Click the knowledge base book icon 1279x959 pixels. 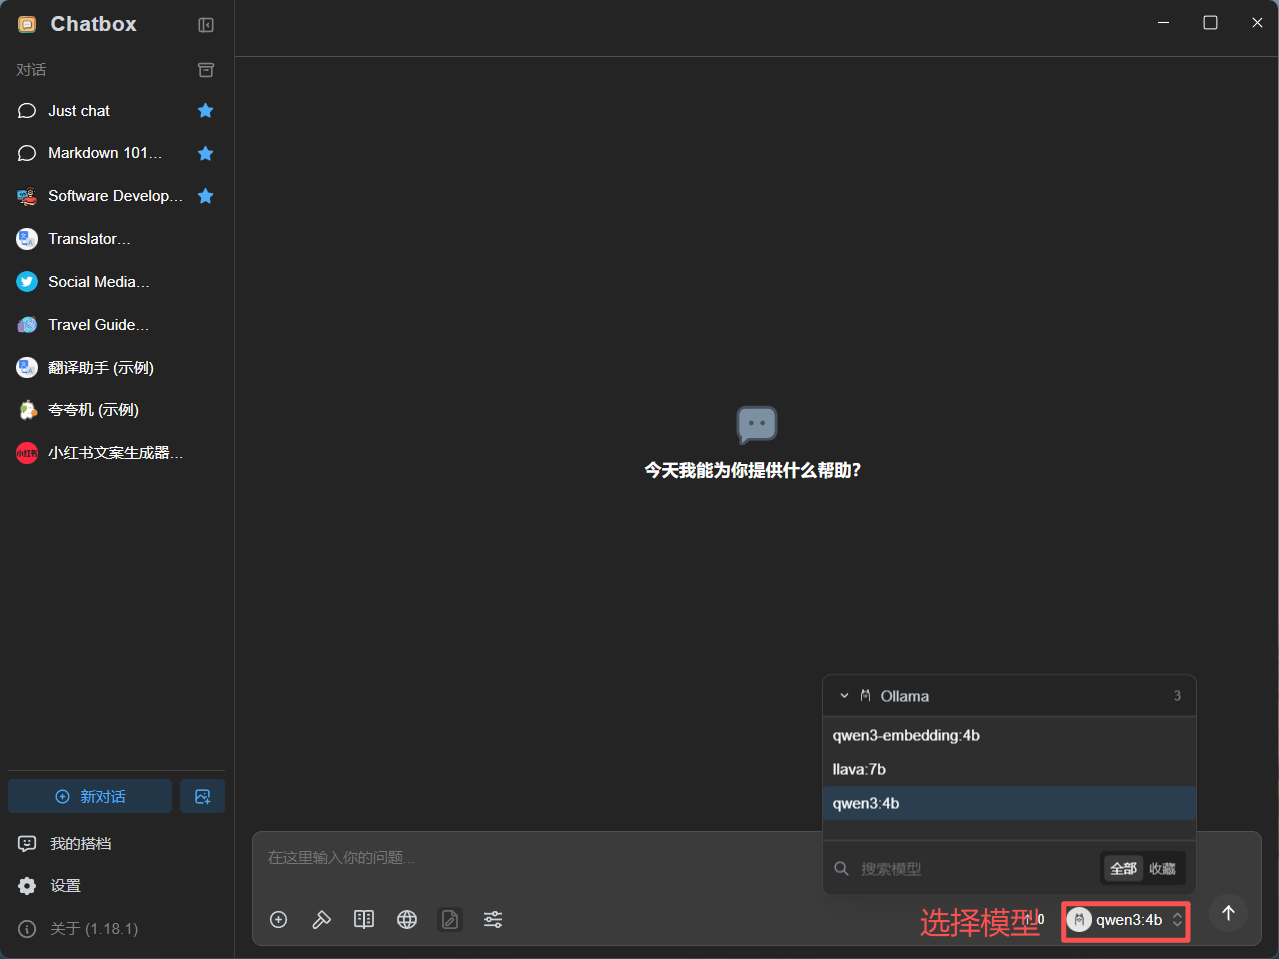(364, 920)
